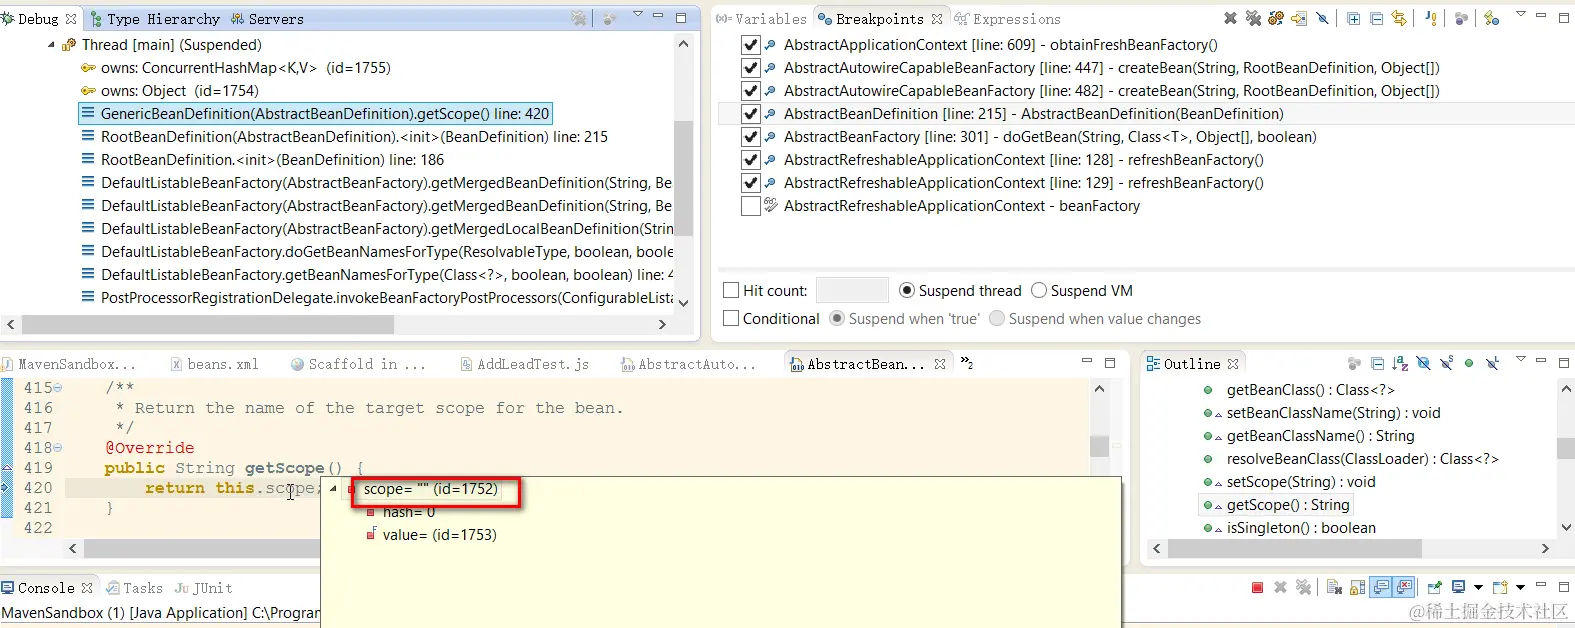Open AddLeadTest.js editor tab

[524, 365]
